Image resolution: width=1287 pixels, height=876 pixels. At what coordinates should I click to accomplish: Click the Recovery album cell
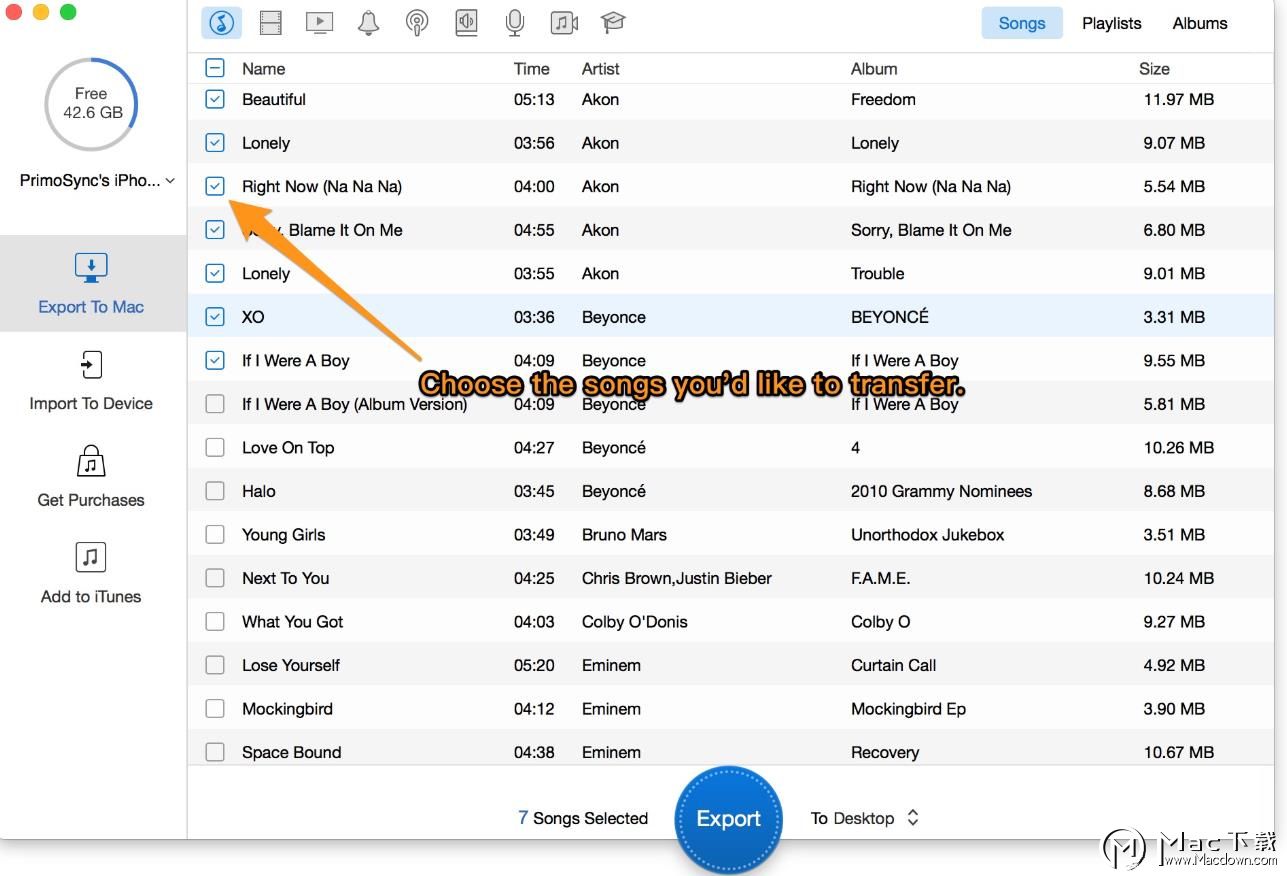click(x=885, y=752)
